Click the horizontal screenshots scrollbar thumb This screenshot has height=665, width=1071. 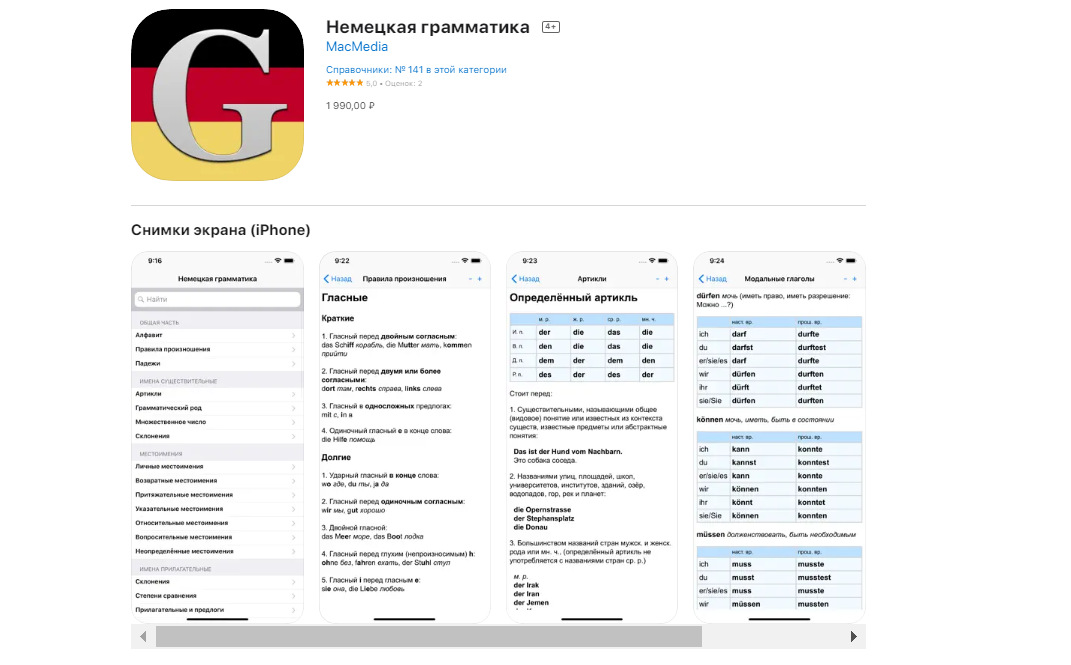point(428,636)
